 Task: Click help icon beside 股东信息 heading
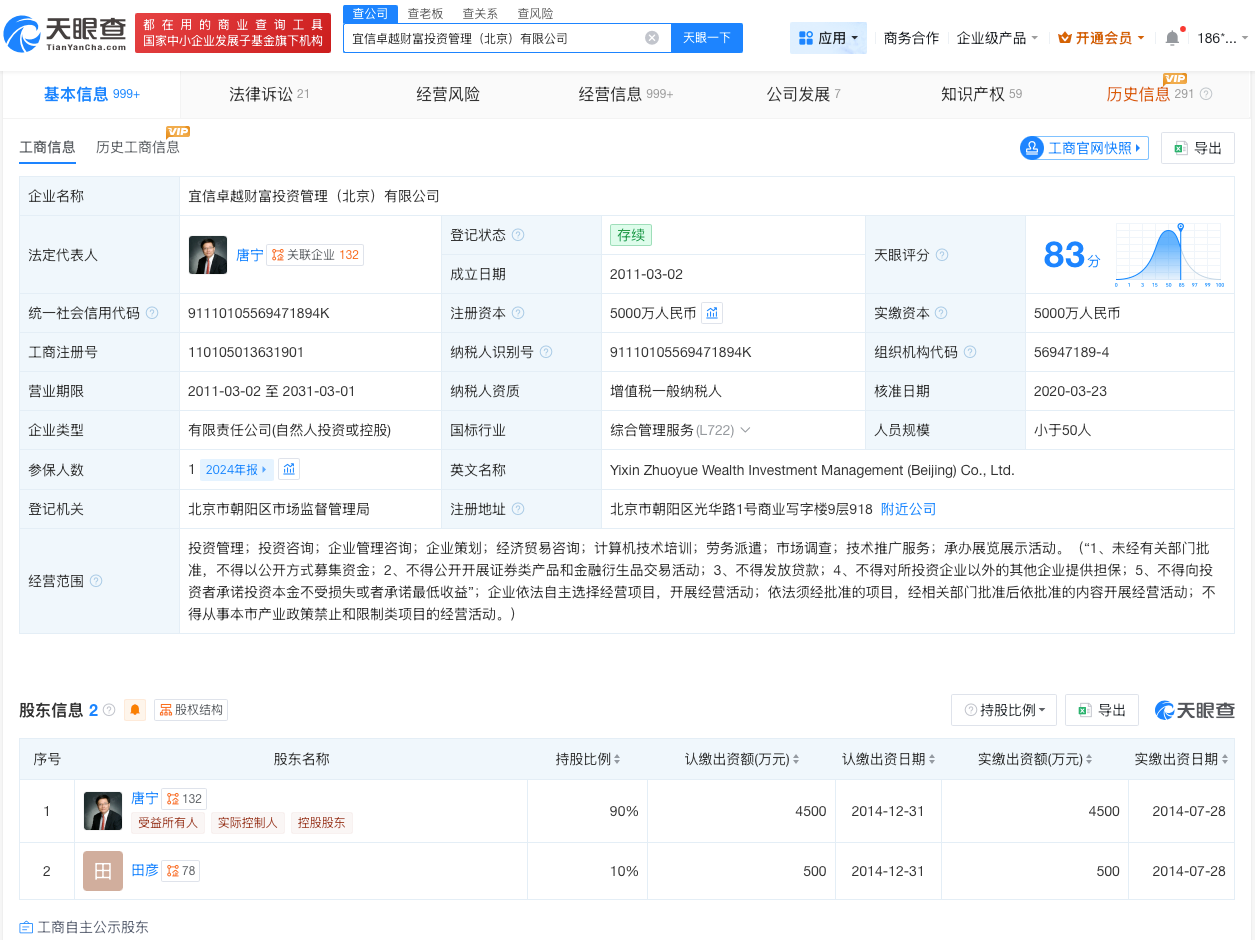(x=110, y=710)
